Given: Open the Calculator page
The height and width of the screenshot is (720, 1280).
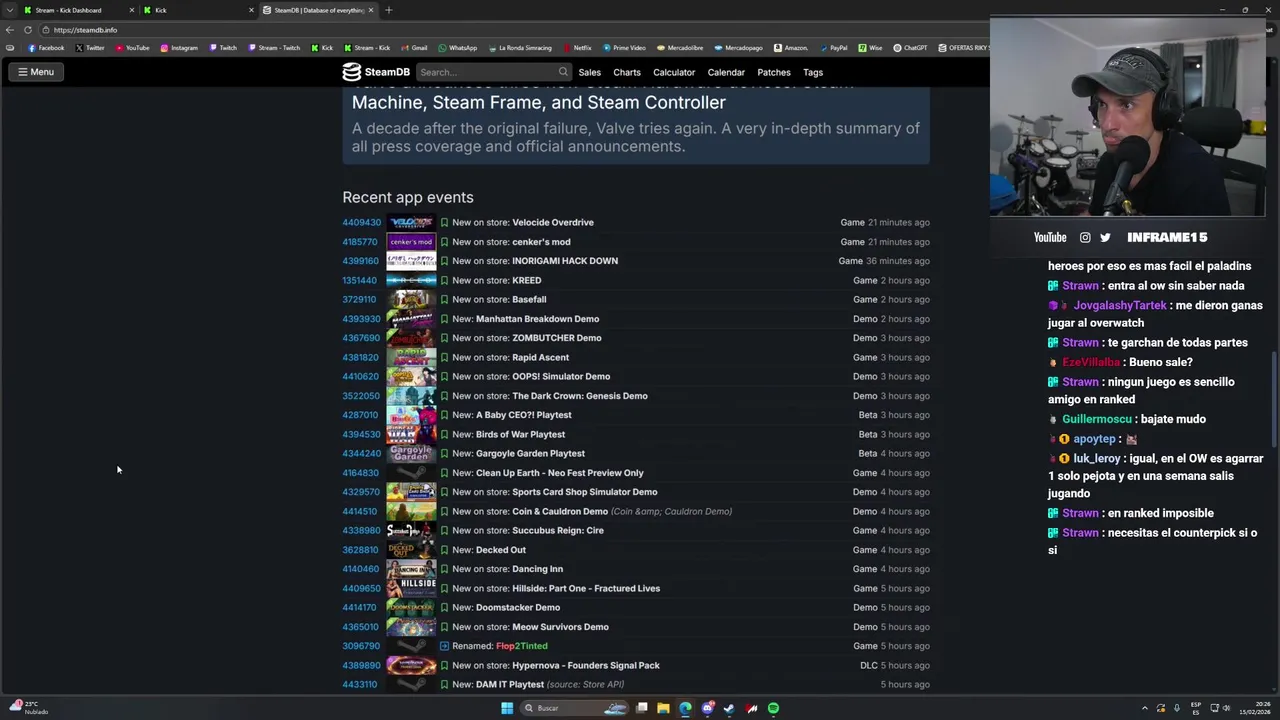Looking at the screenshot, I should [x=674, y=72].
